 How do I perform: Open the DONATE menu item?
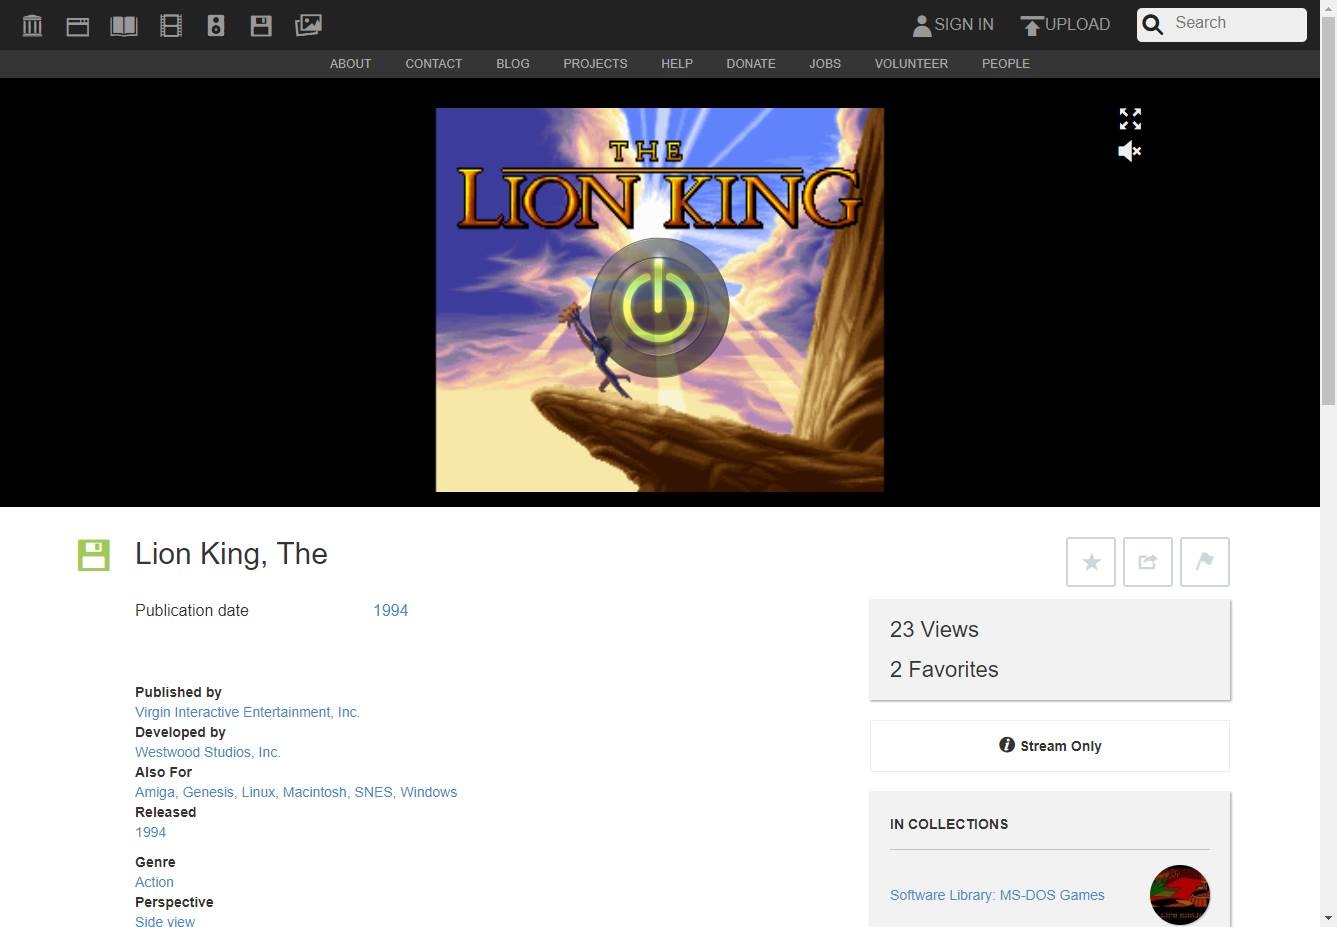(x=751, y=64)
